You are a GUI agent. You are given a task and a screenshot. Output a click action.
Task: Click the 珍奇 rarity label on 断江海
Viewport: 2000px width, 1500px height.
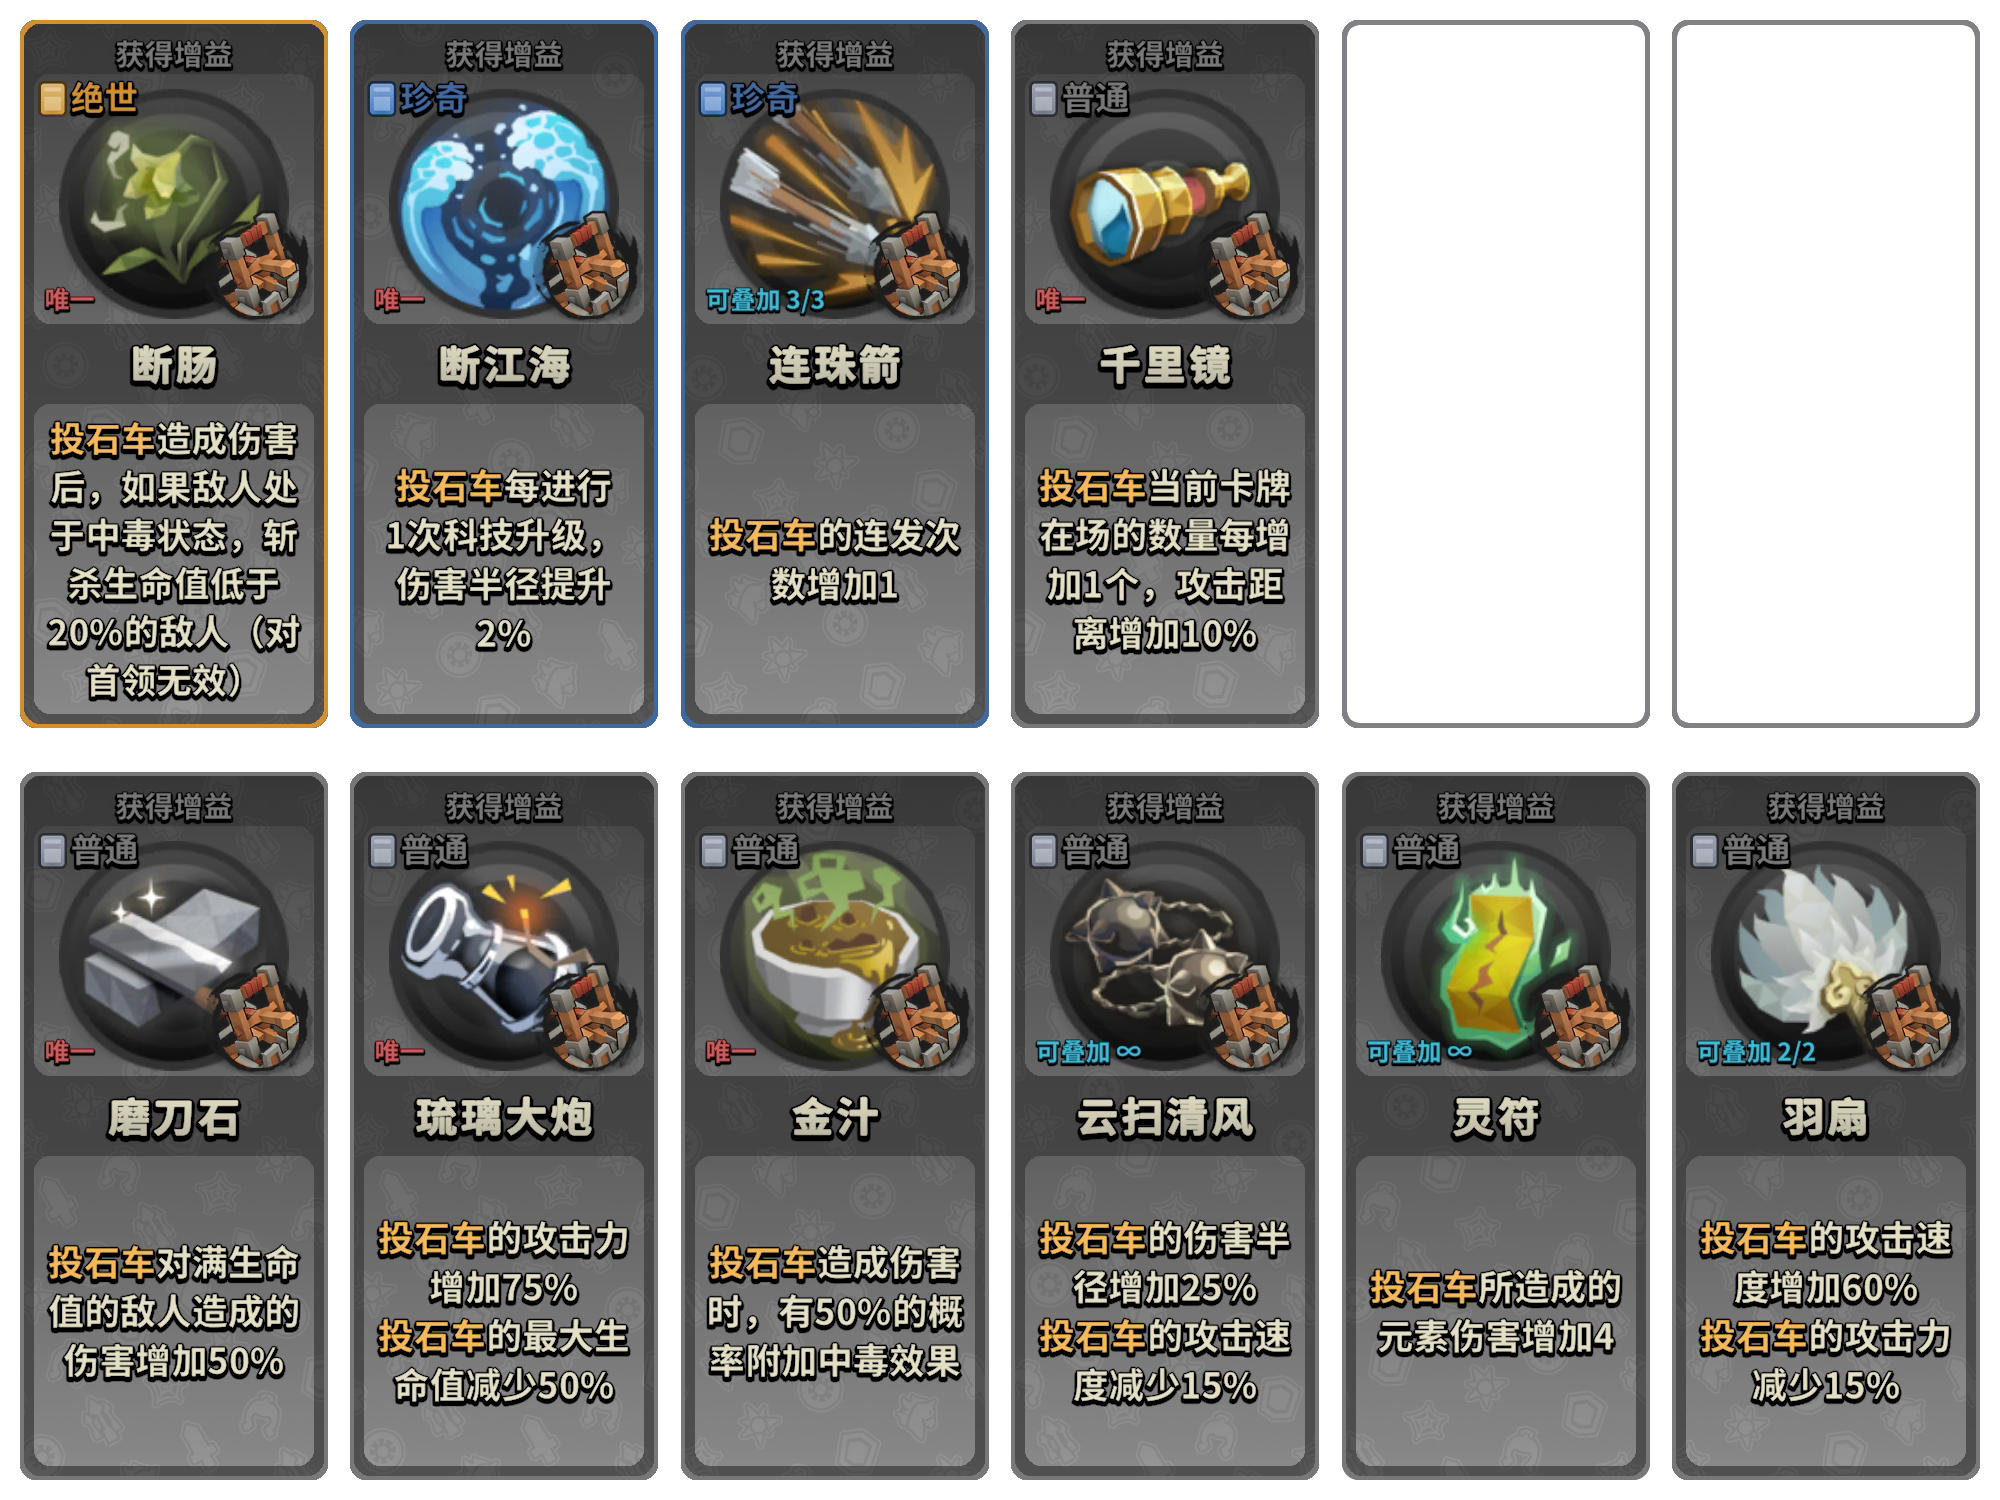[x=419, y=98]
